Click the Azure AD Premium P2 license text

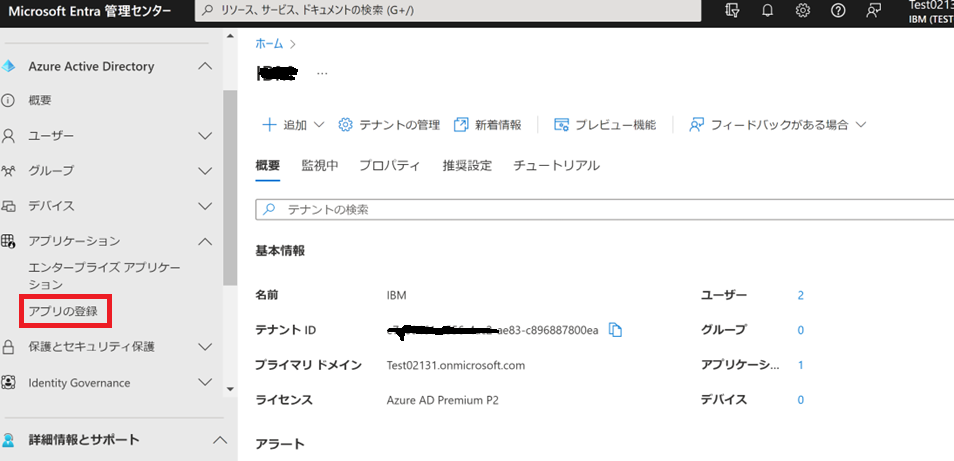point(443,400)
